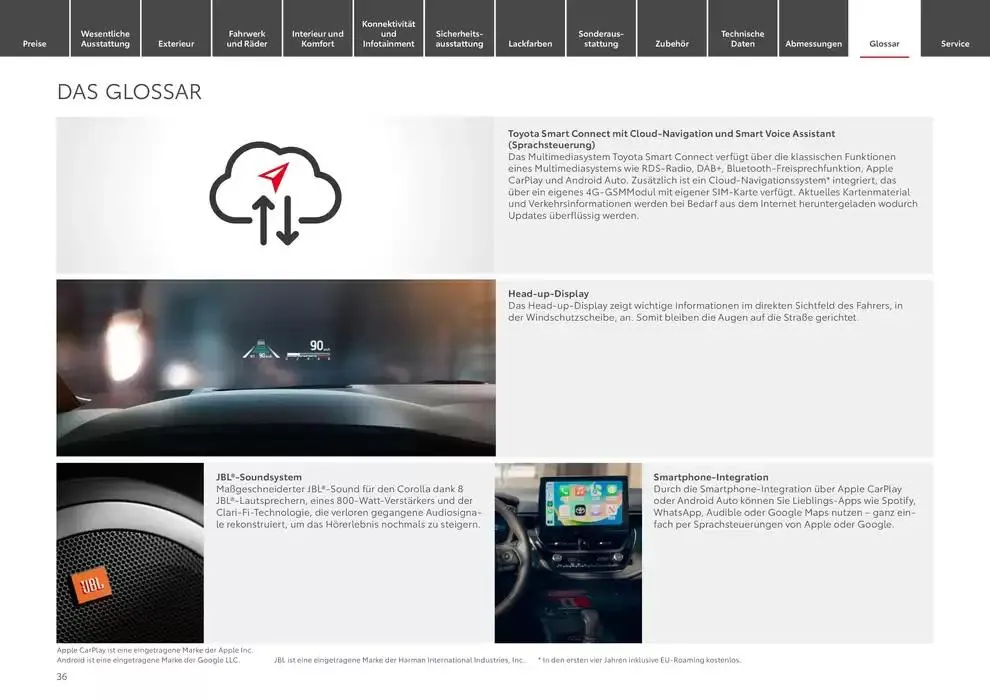
Task: Go to the Zubehör tab
Action: pos(672,43)
